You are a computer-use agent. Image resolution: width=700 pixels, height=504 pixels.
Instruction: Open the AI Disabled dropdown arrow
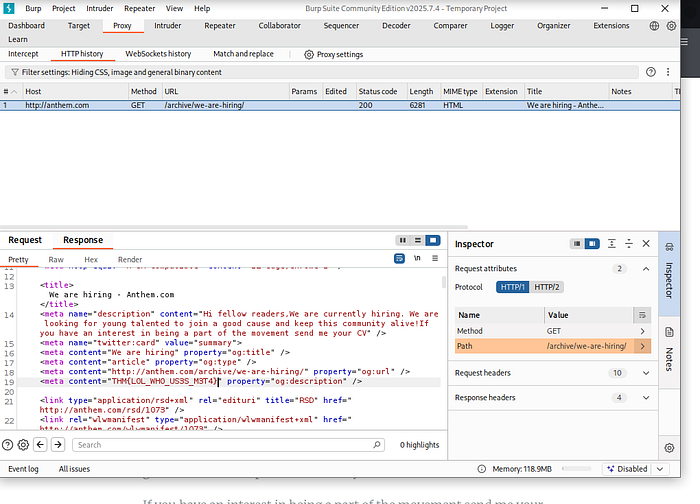pos(660,469)
